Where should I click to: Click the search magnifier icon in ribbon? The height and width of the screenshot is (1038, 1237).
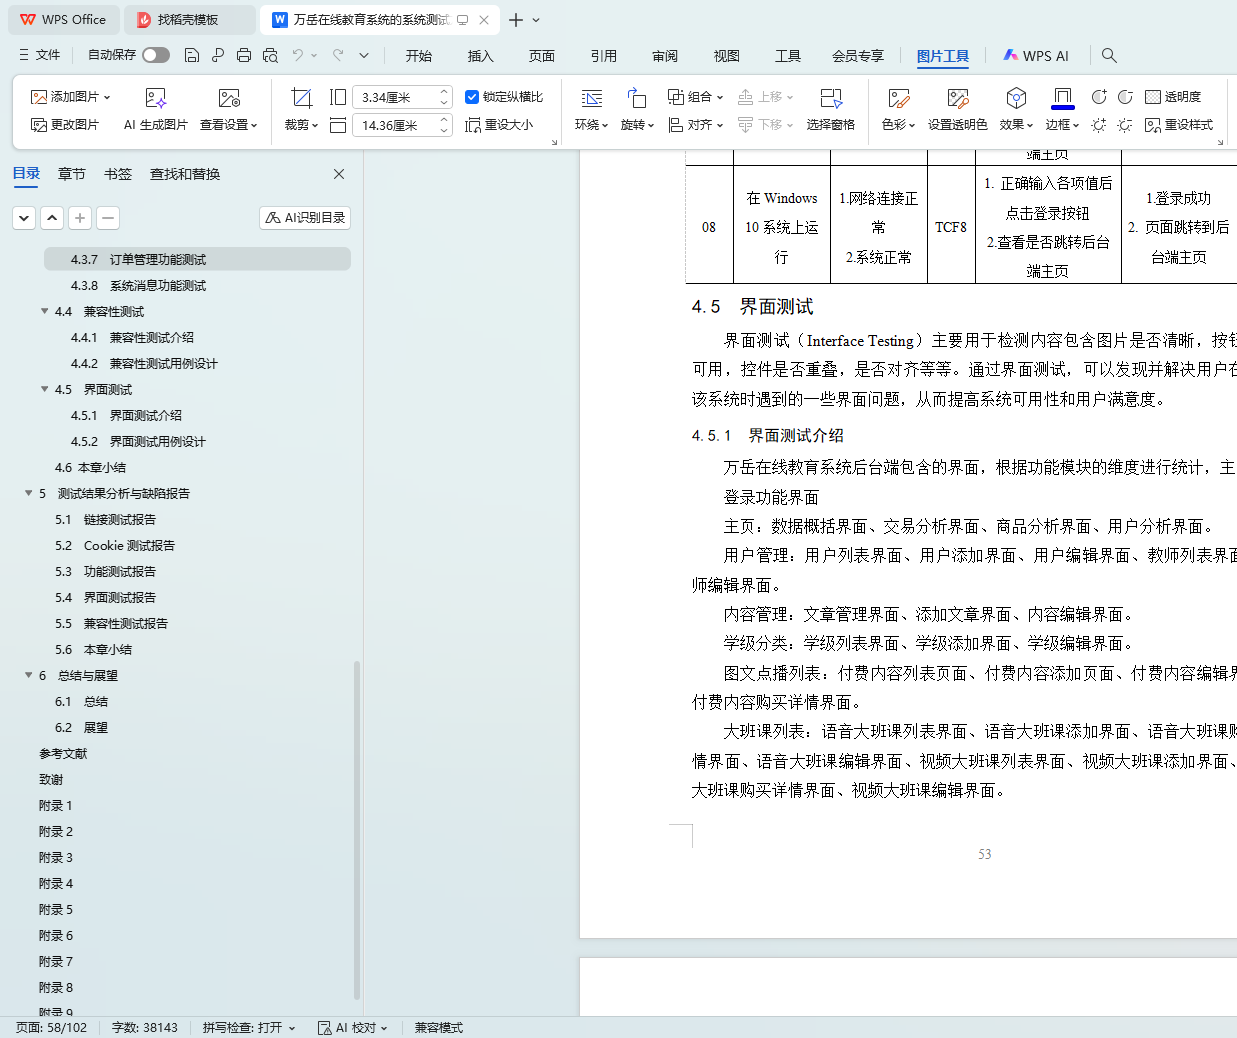(x=1109, y=55)
